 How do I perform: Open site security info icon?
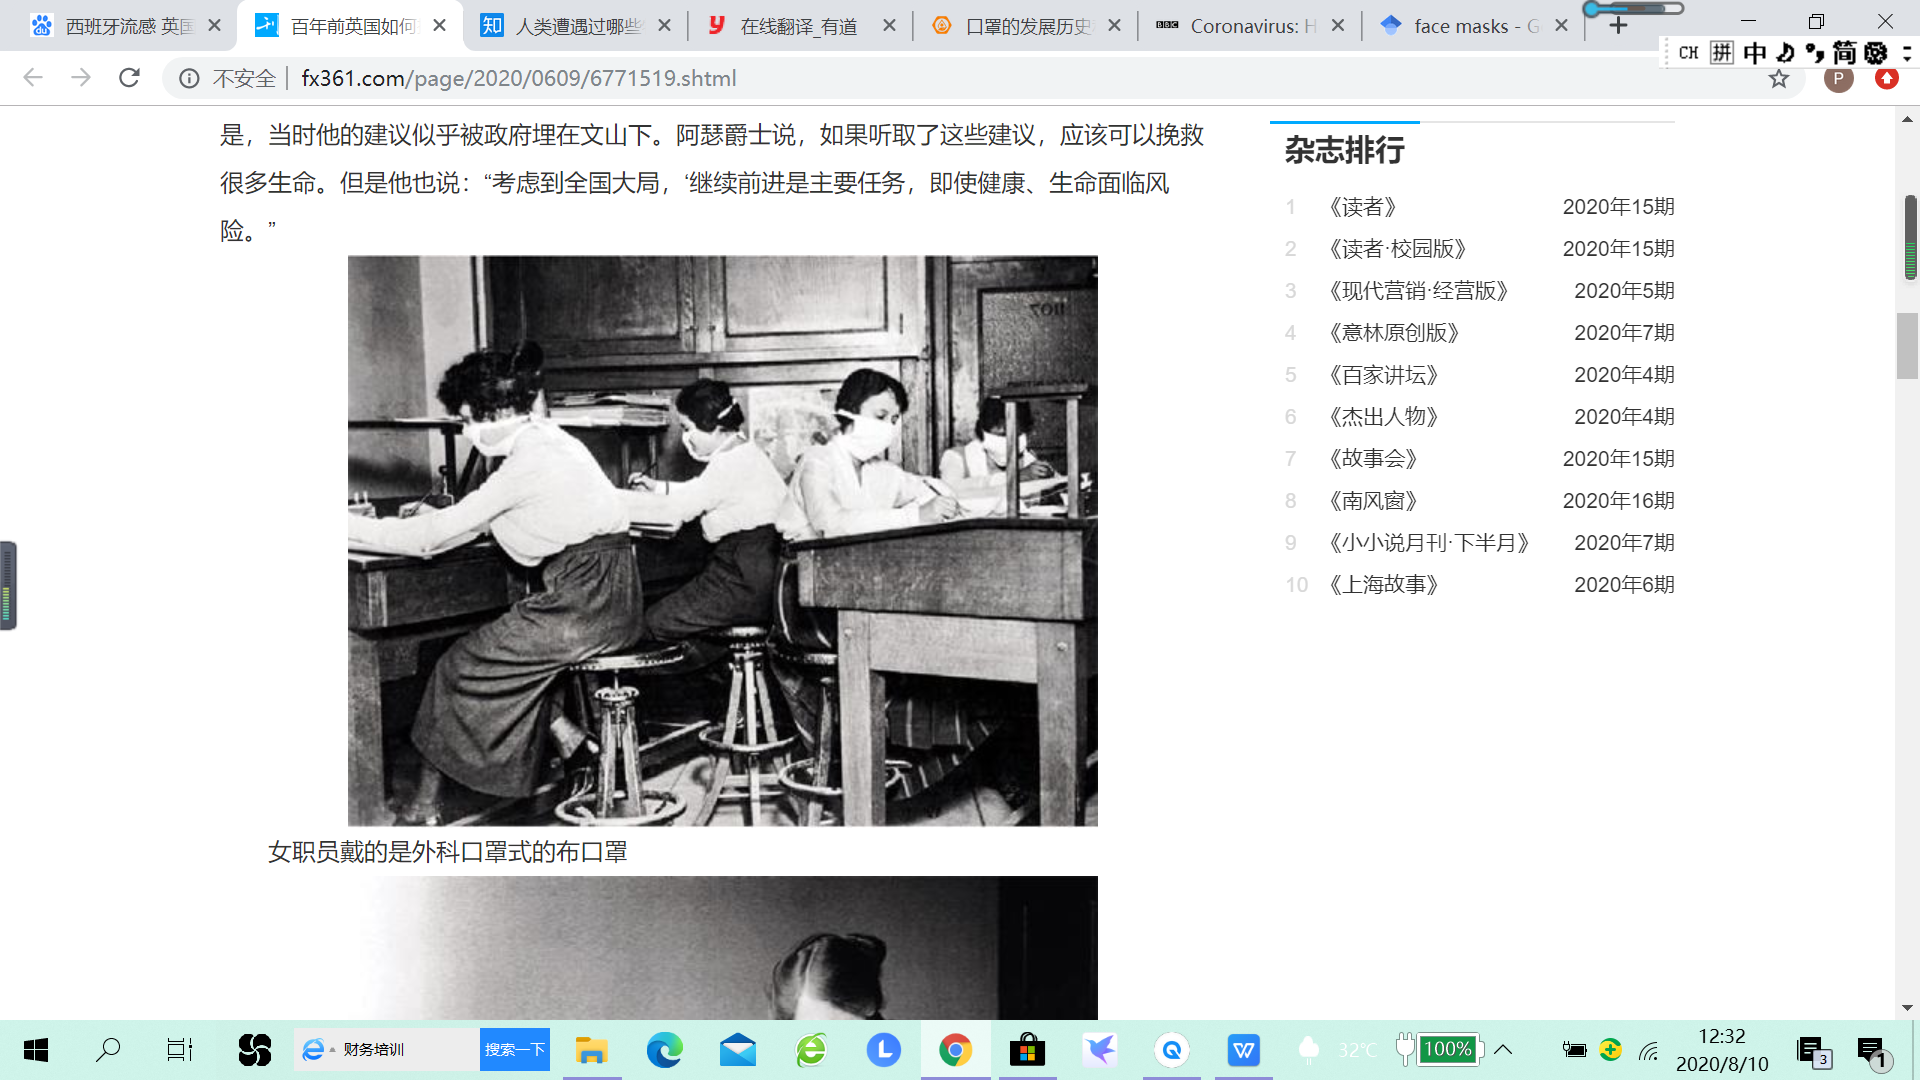[x=189, y=78]
